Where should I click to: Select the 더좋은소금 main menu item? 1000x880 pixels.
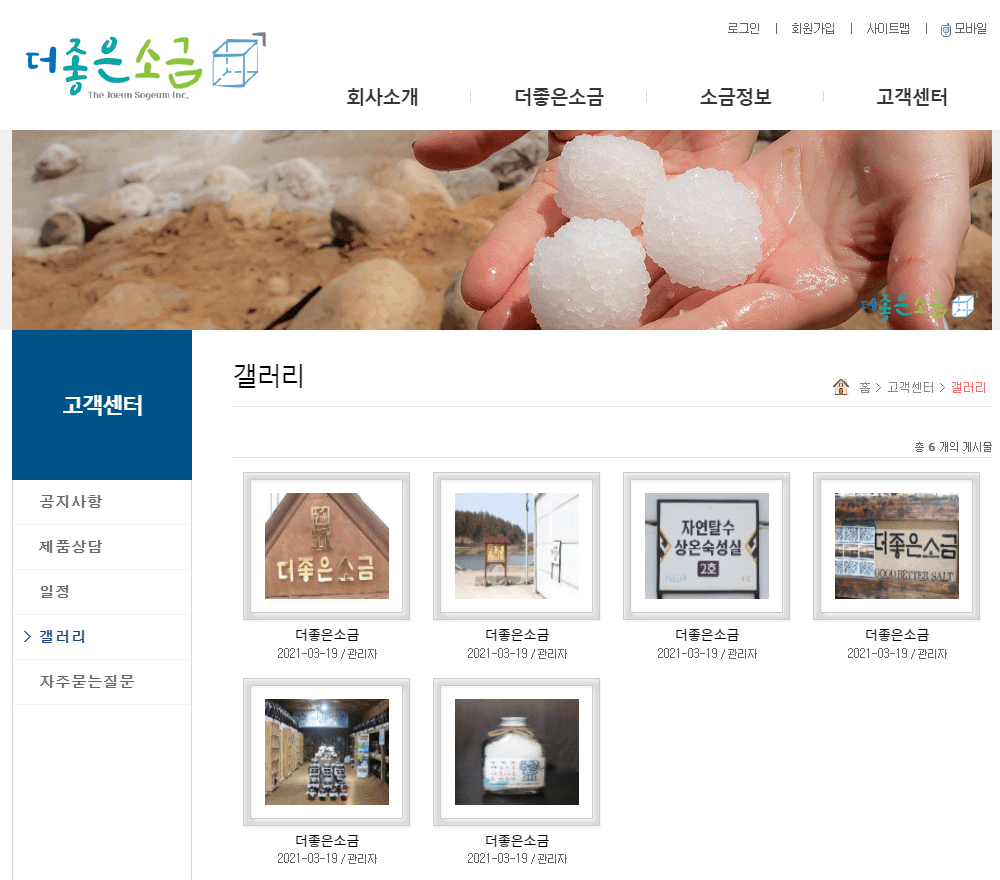click(x=559, y=97)
